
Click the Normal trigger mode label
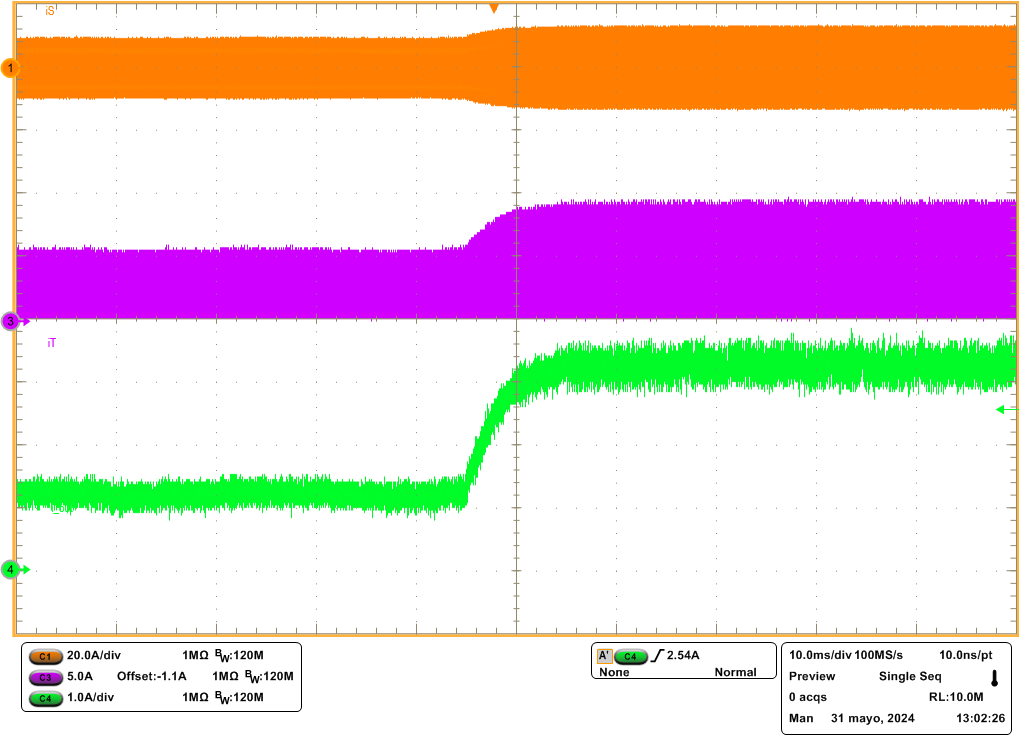pyautogui.click(x=735, y=673)
